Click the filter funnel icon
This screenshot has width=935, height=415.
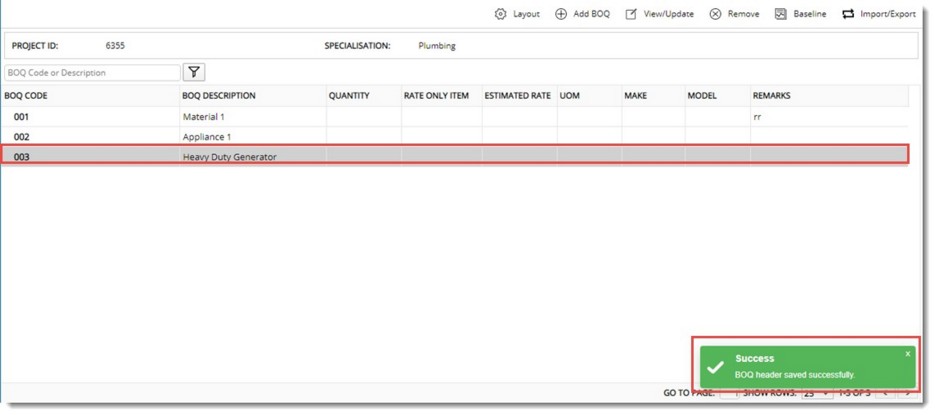[194, 73]
